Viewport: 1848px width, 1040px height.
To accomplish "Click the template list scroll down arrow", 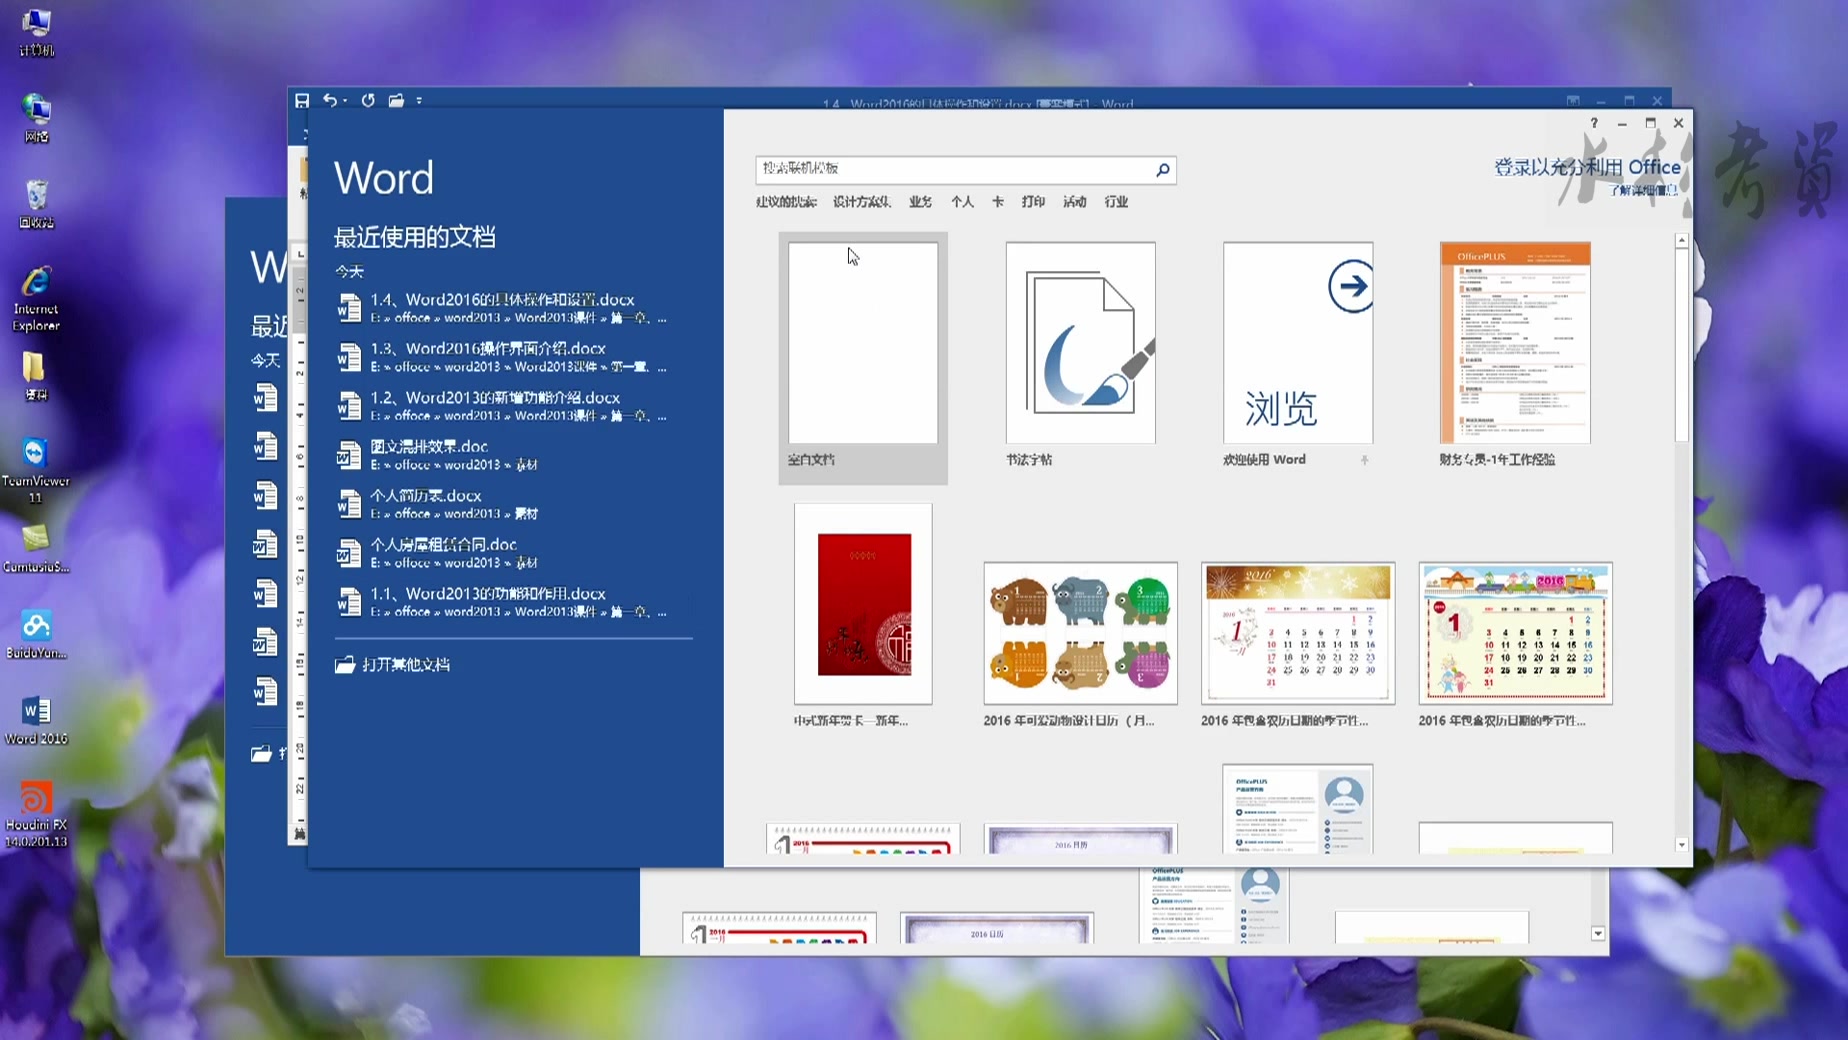I will pyautogui.click(x=1681, y=845).
